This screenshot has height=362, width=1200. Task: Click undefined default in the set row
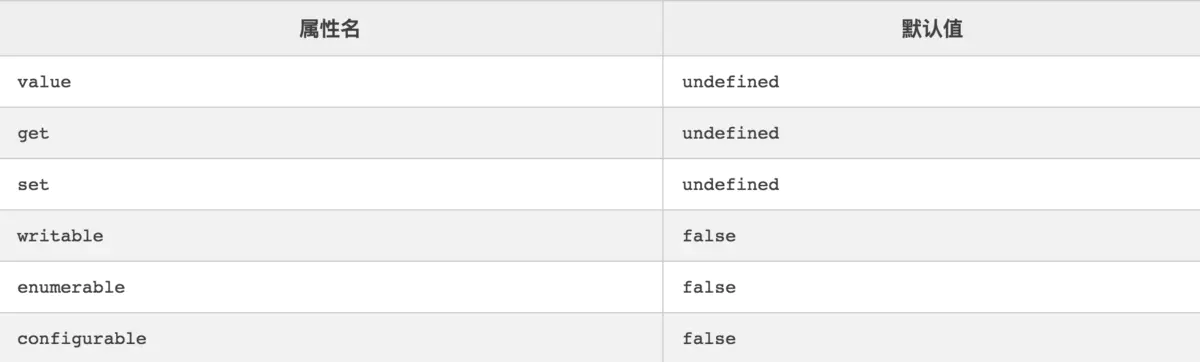(x=731, y=184)
